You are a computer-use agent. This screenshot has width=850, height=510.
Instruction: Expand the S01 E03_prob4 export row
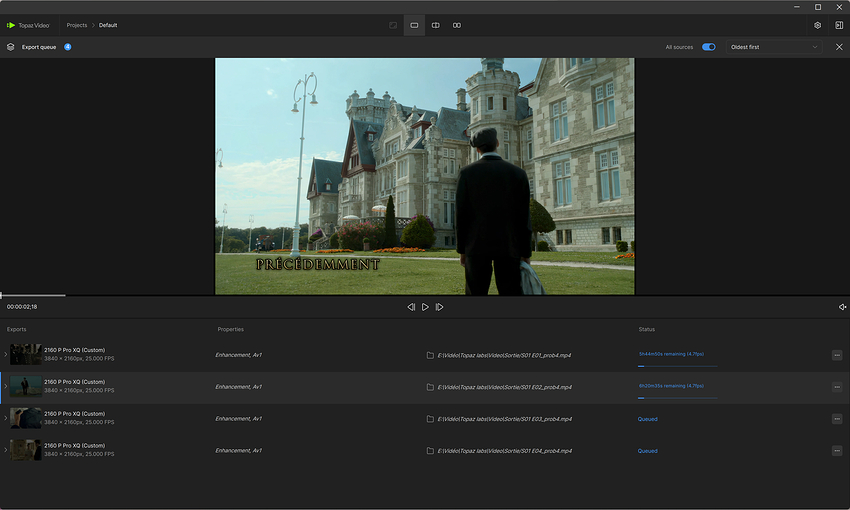[x=5, y=418]
